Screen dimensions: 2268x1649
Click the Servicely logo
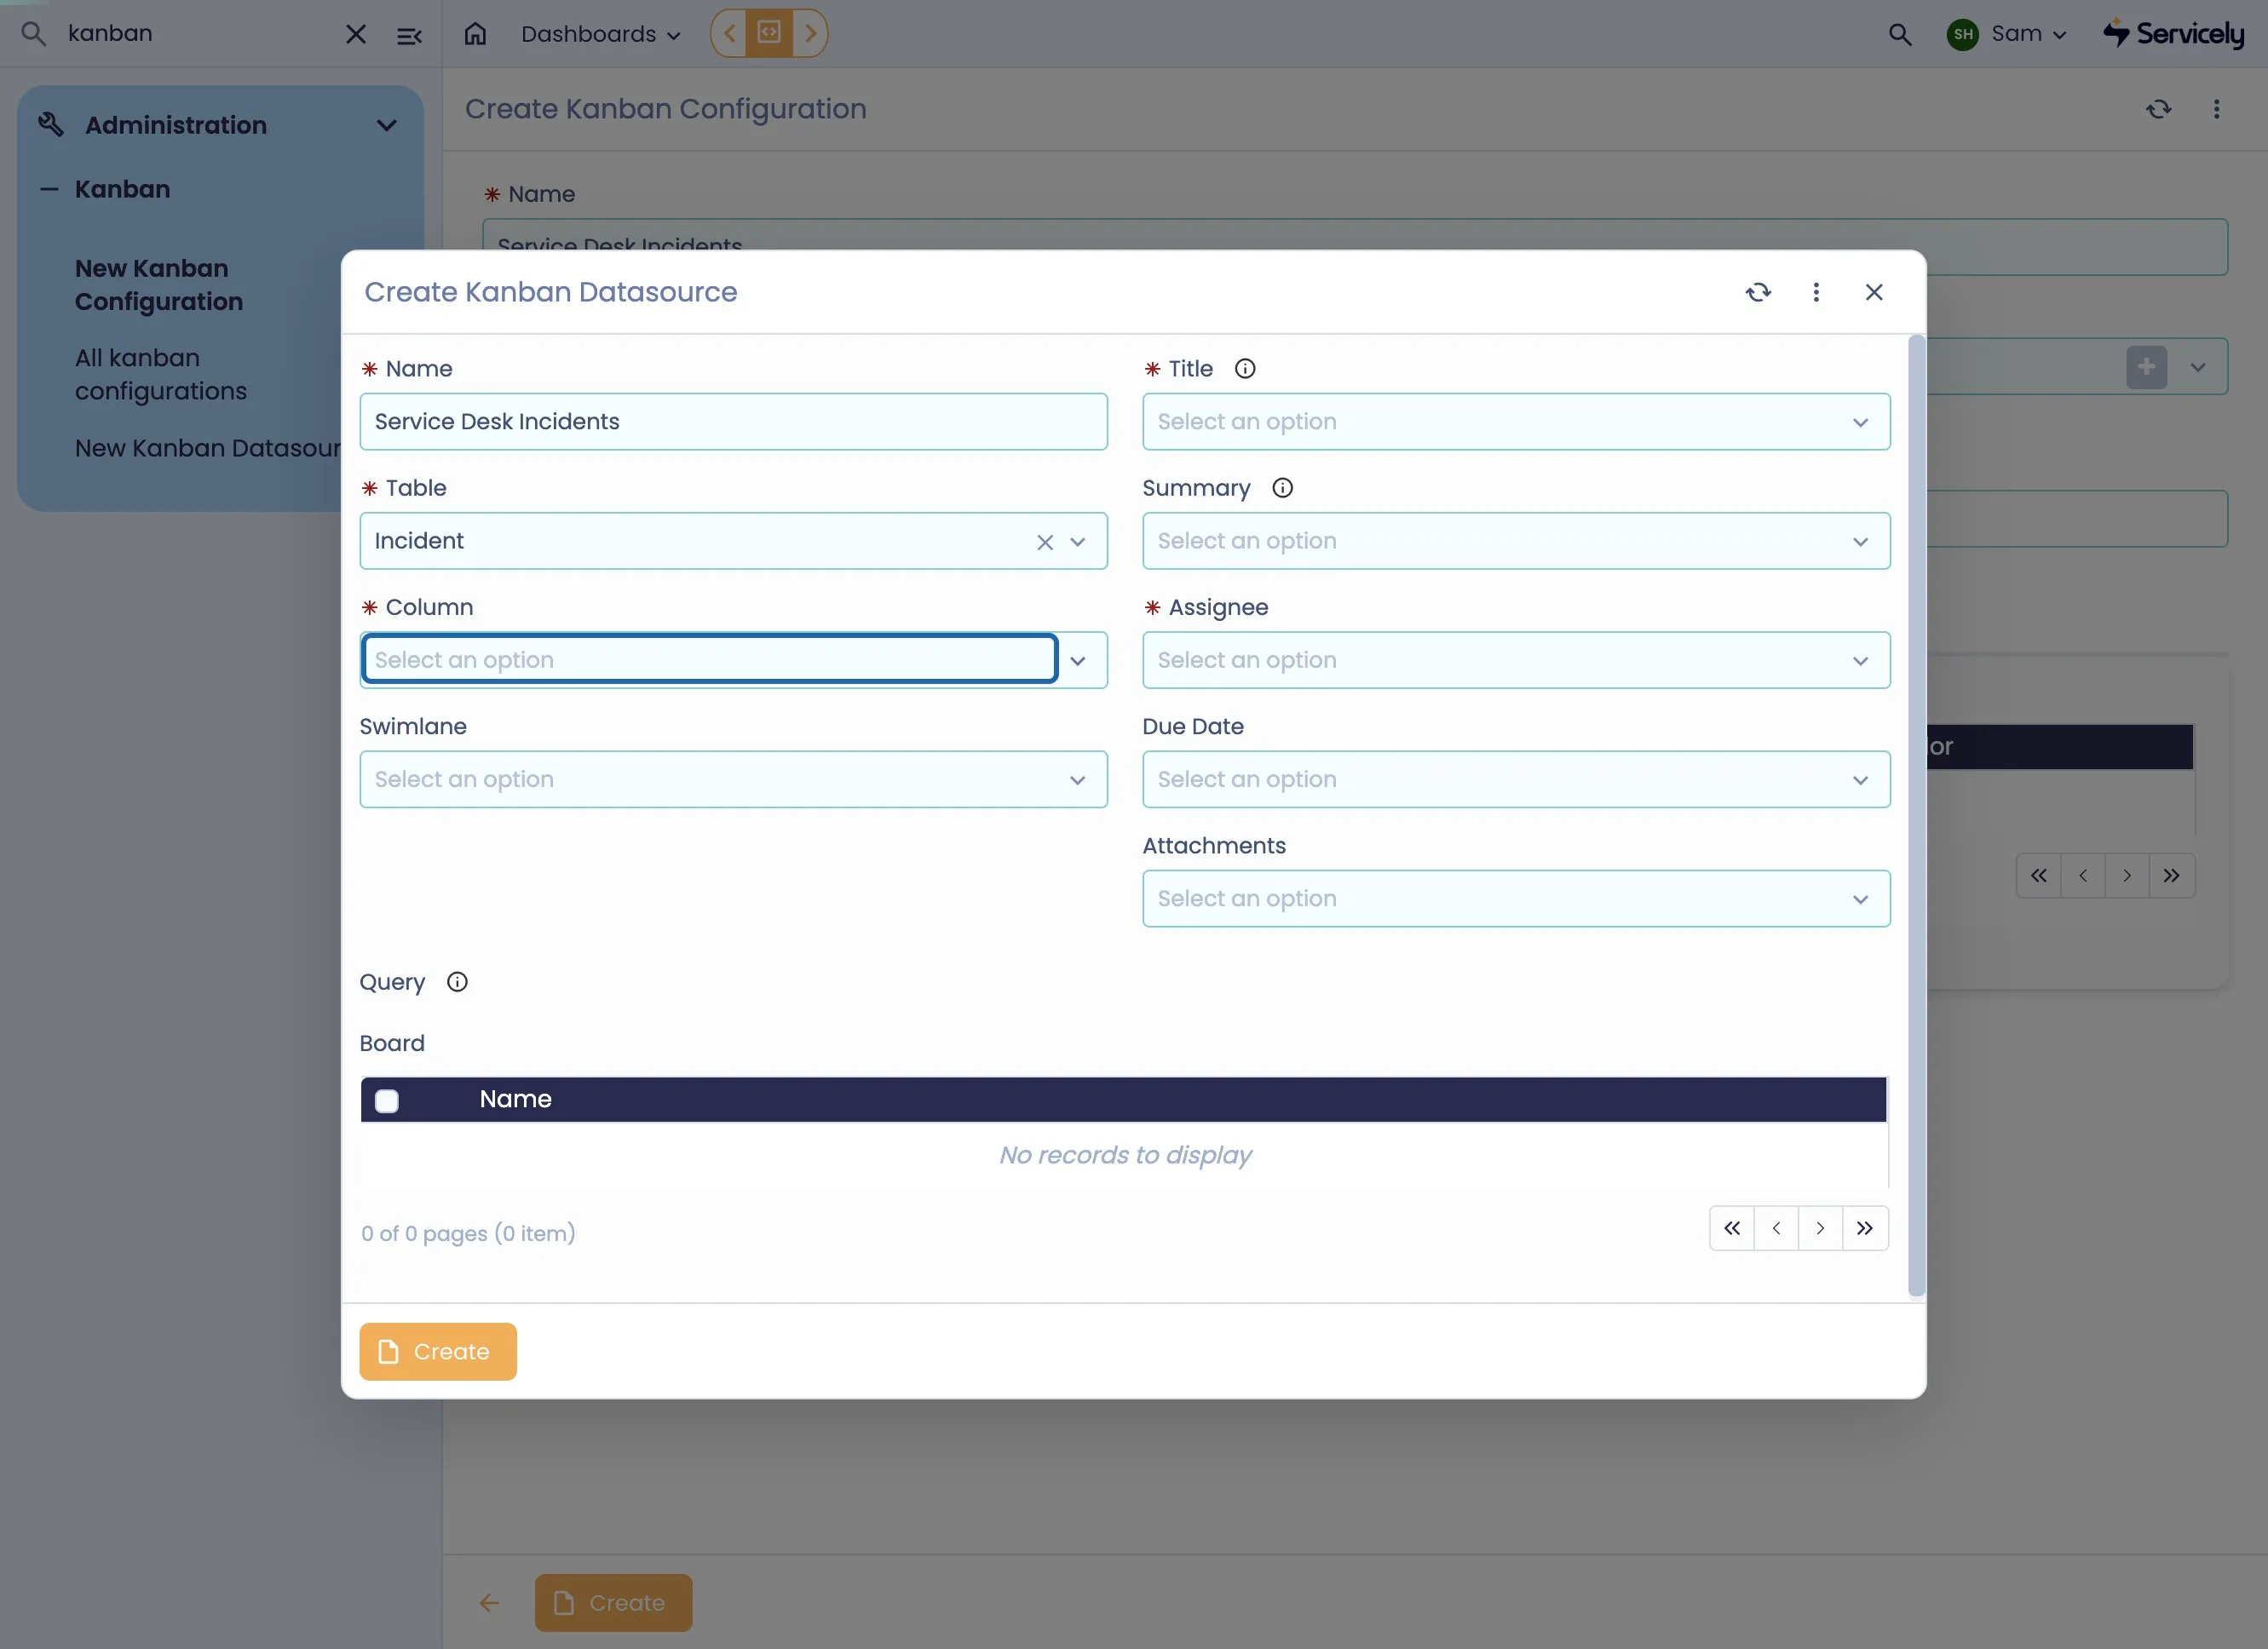coord(2174,34)
